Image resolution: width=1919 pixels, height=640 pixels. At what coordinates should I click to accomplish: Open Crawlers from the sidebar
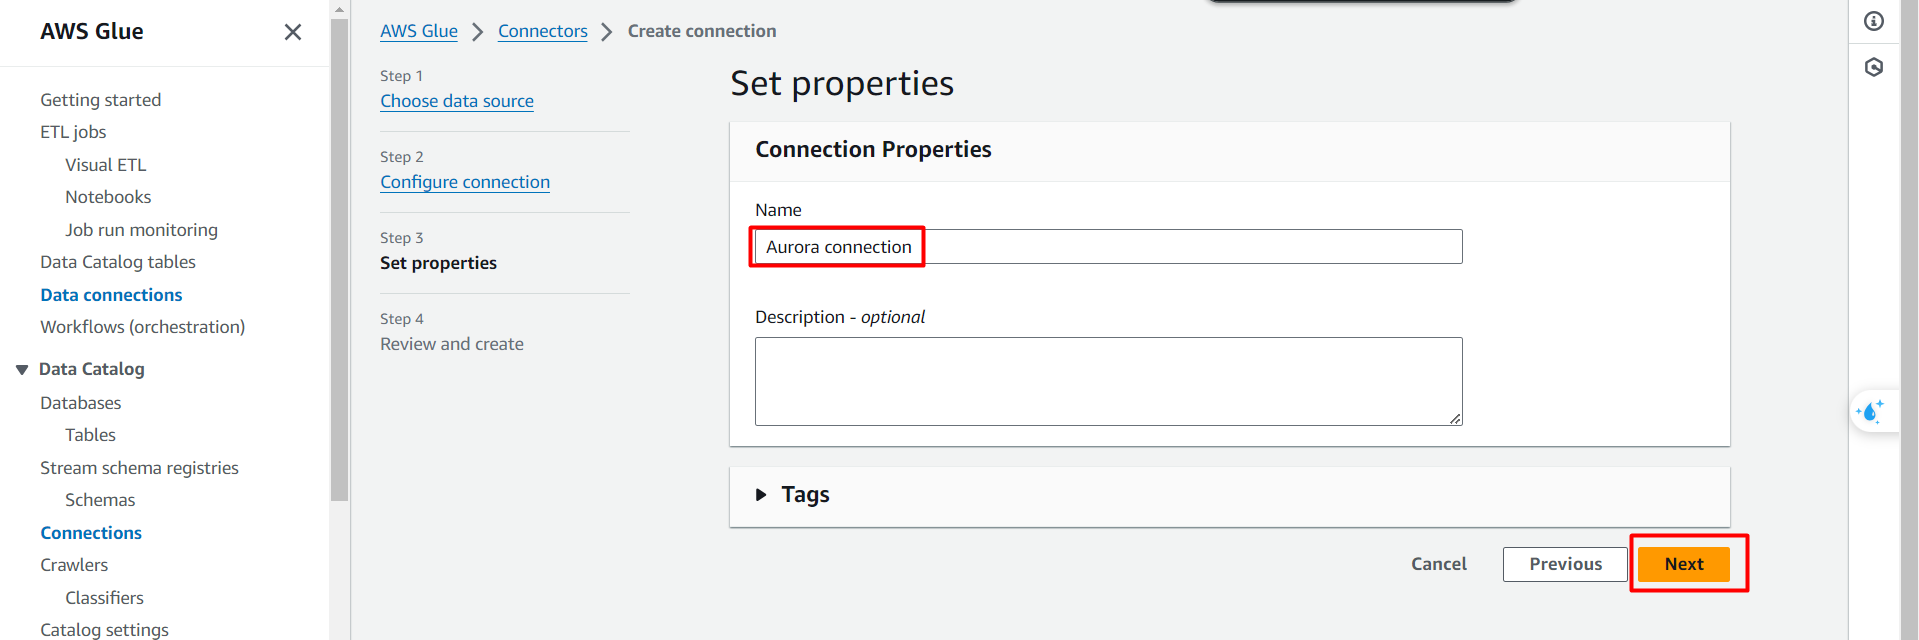tap(74, 565)
